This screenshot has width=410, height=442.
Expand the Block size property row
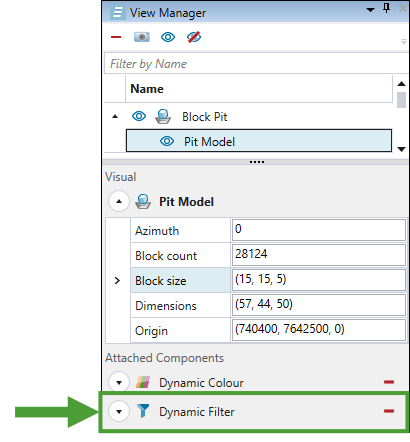117,280
